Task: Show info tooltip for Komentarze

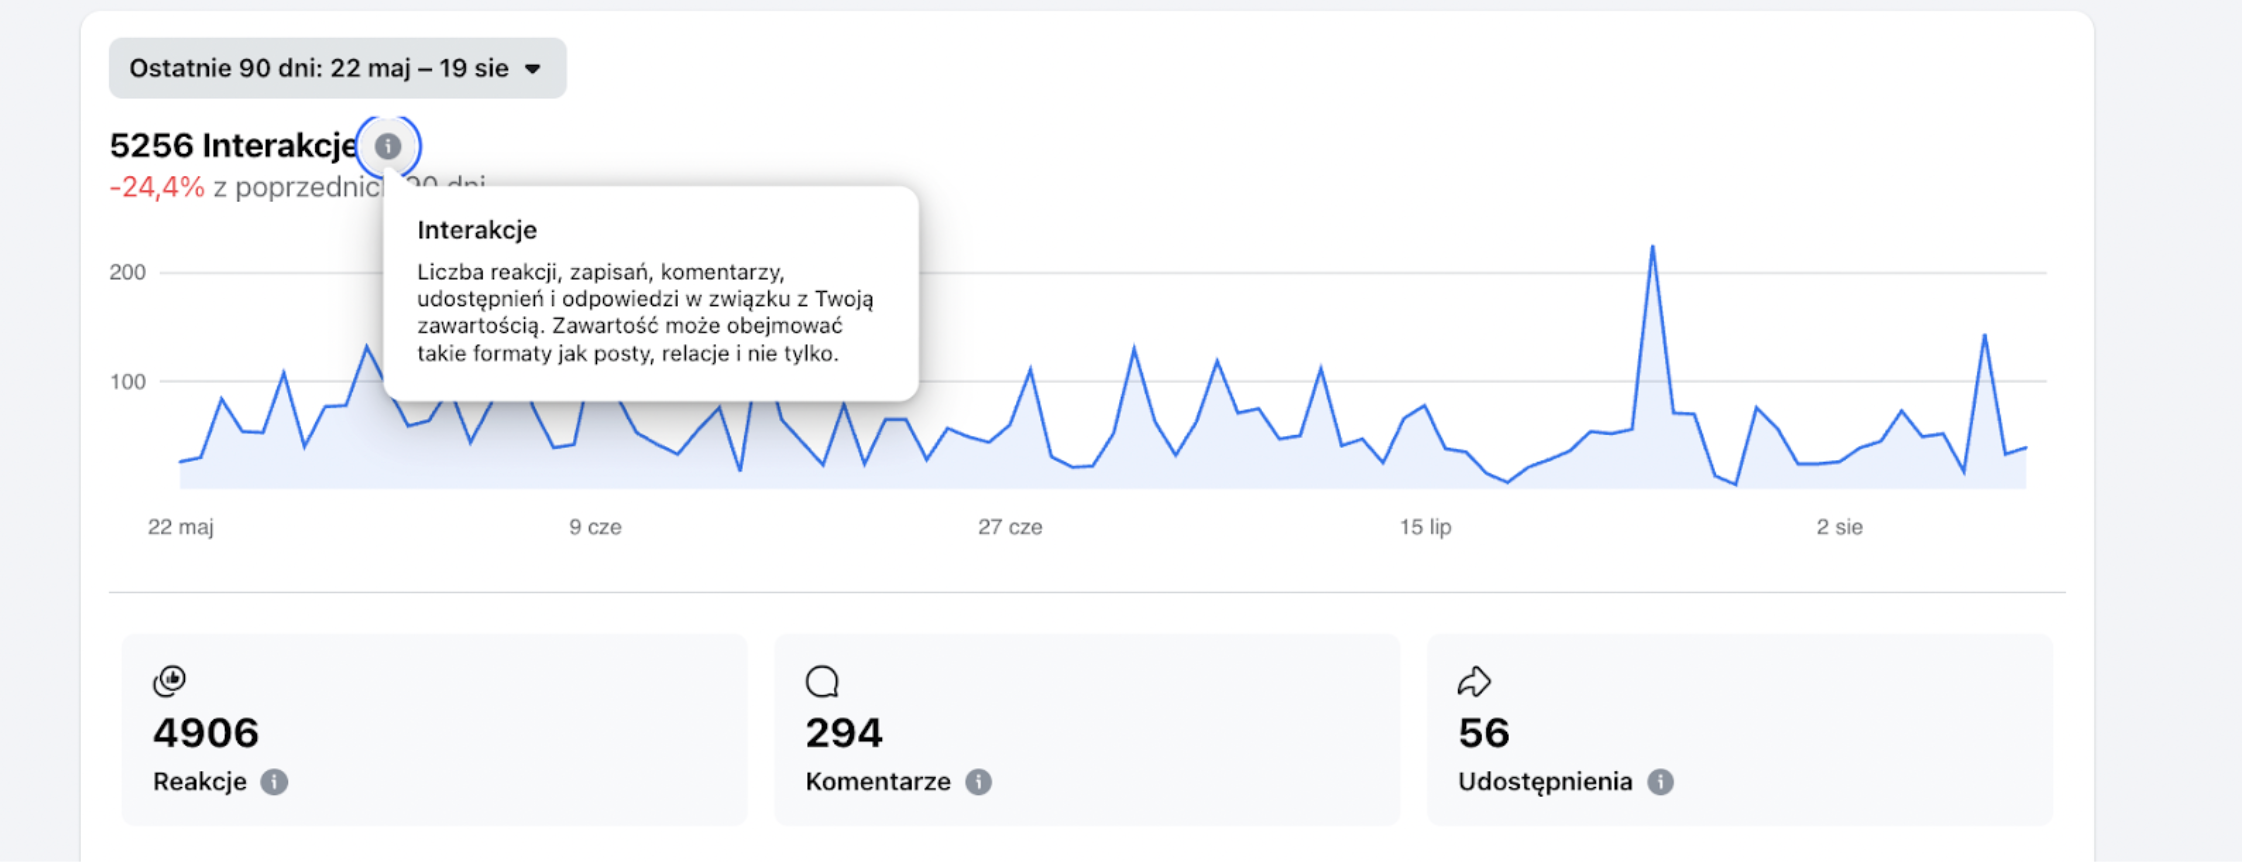Action: coord(979,782)
